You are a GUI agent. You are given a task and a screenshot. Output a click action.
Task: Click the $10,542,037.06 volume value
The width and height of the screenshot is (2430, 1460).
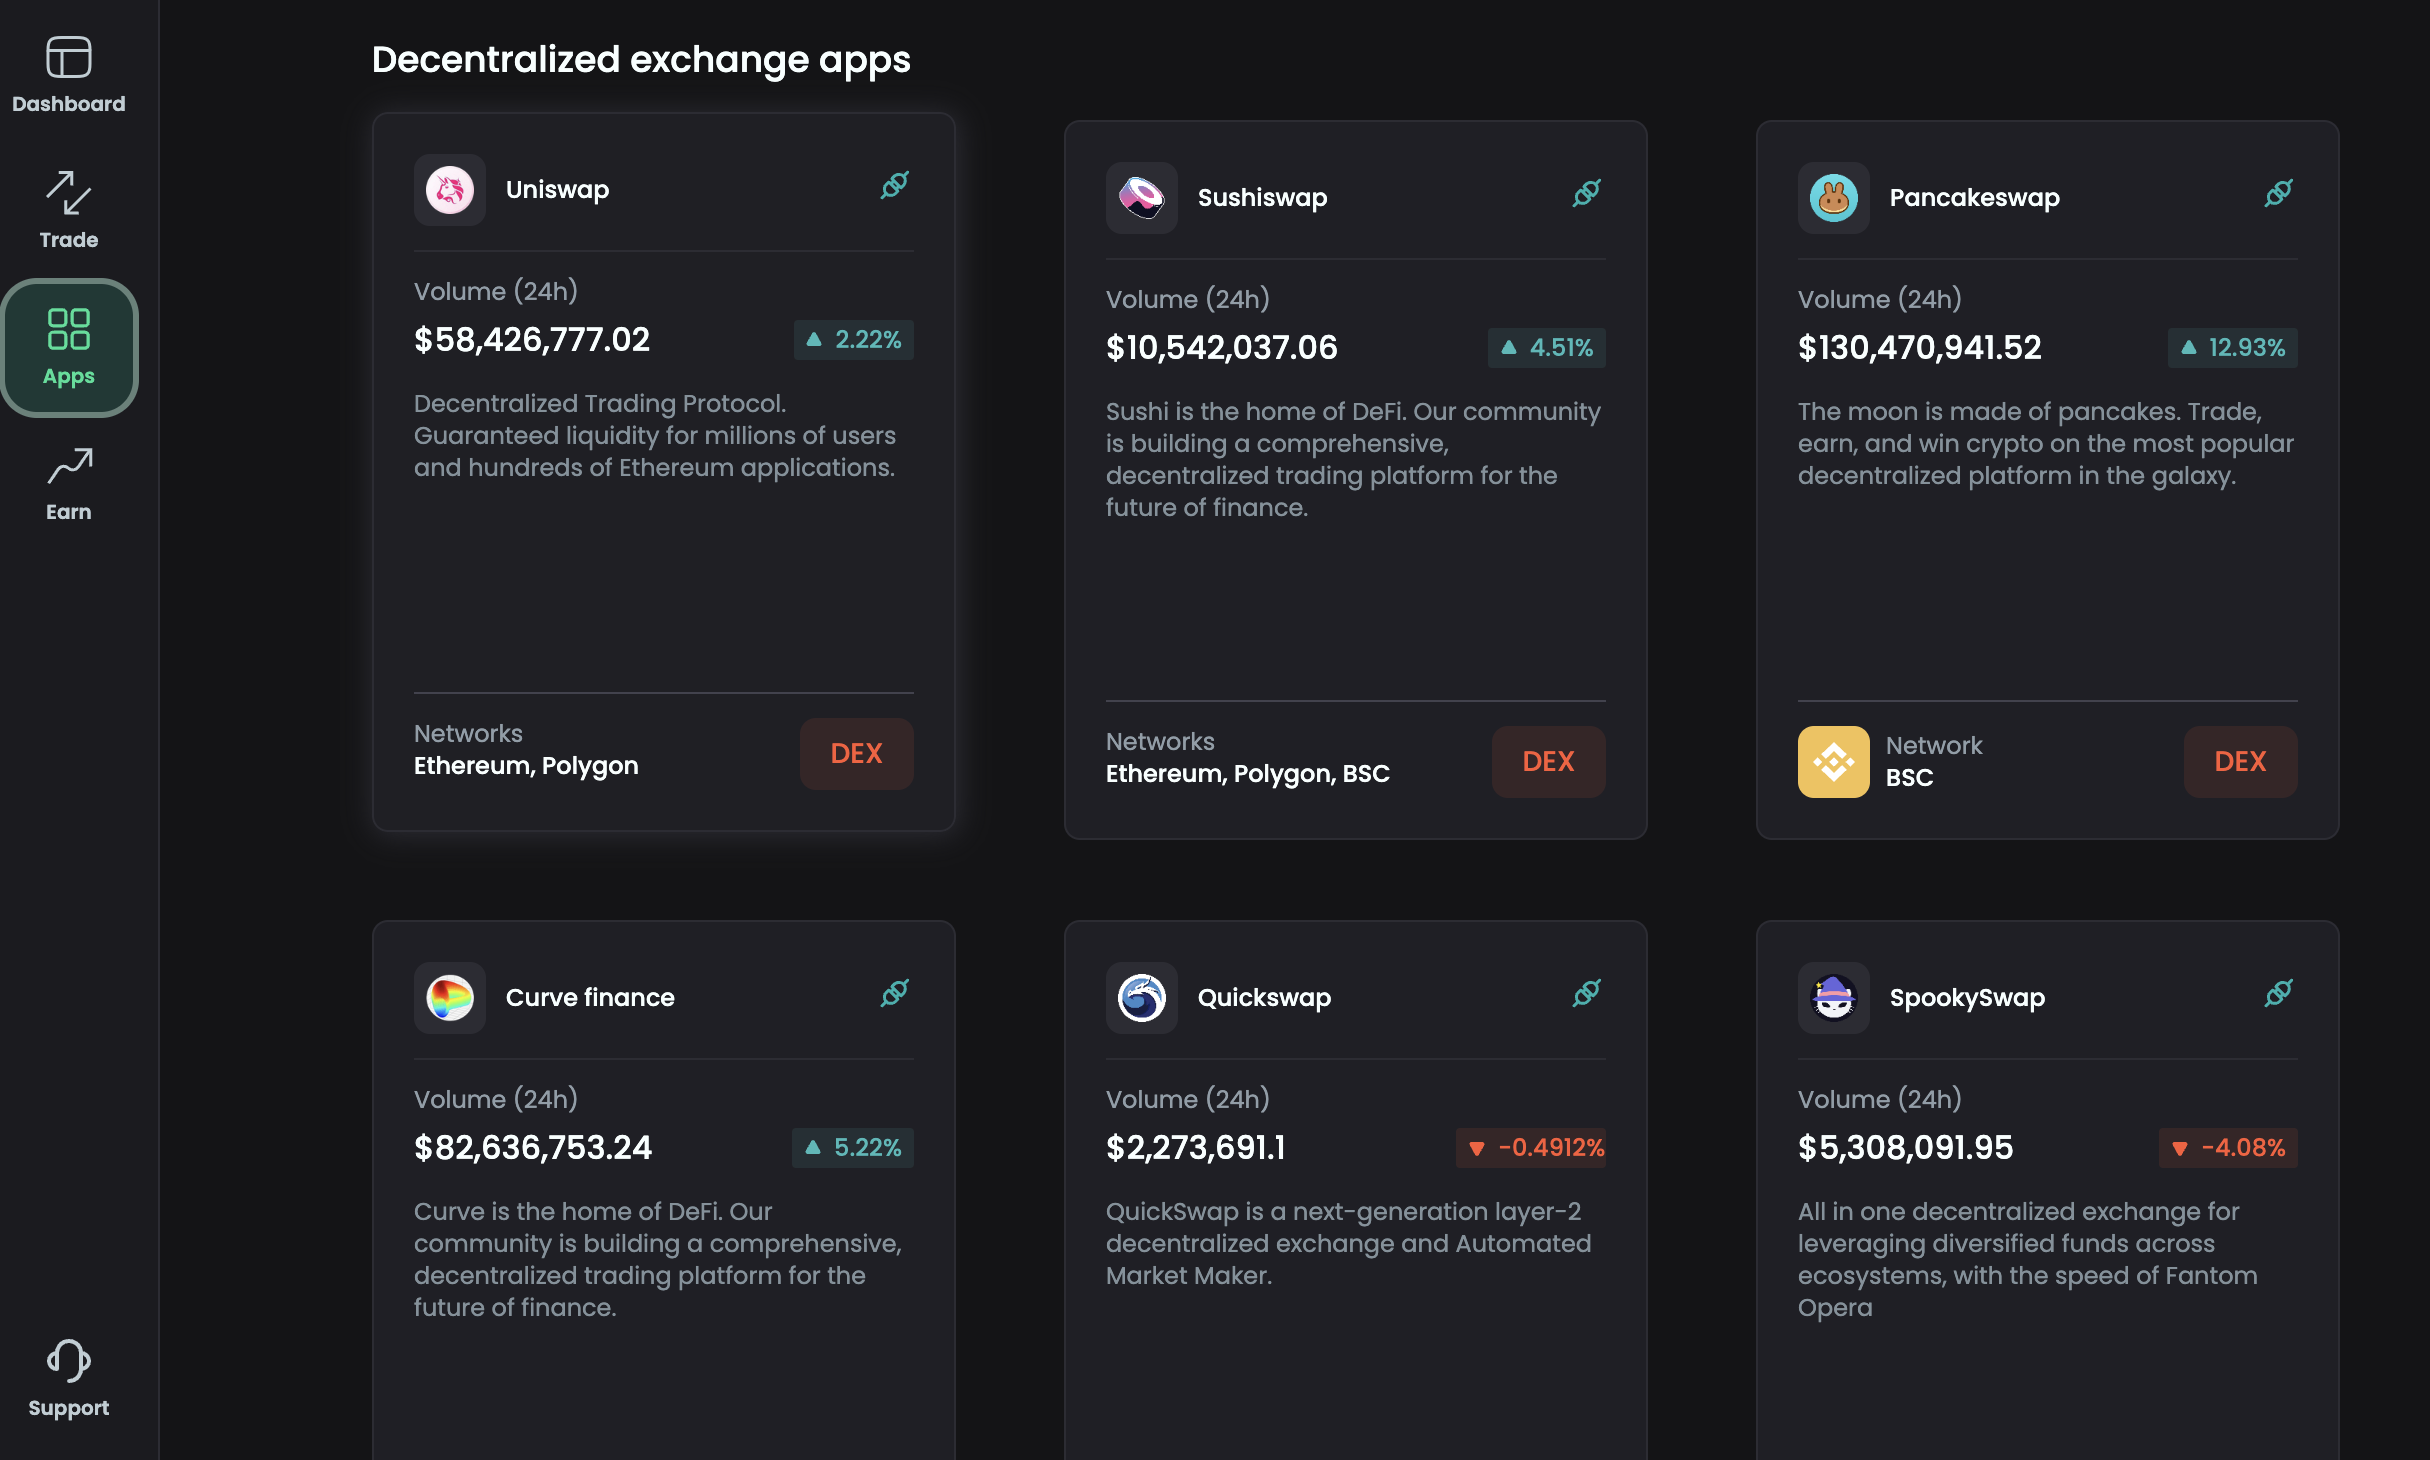click(x=1222, y=347)
